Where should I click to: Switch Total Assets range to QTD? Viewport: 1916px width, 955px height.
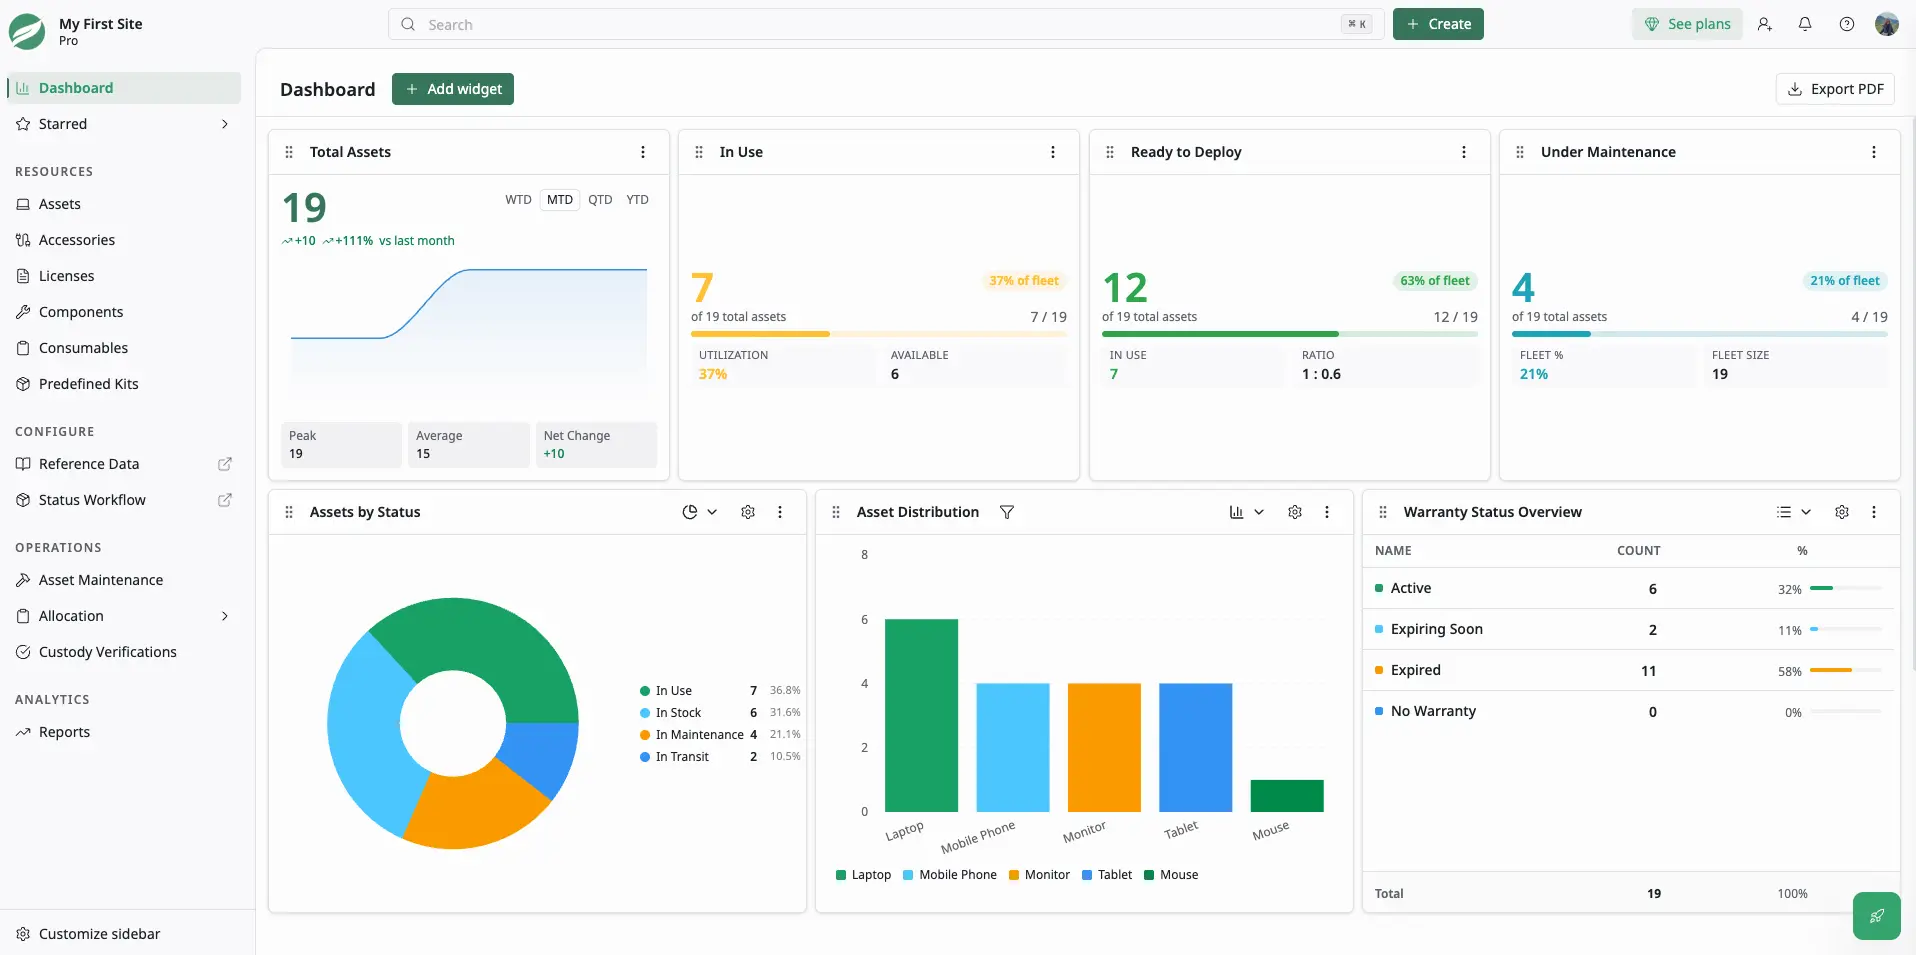[600, 200]
